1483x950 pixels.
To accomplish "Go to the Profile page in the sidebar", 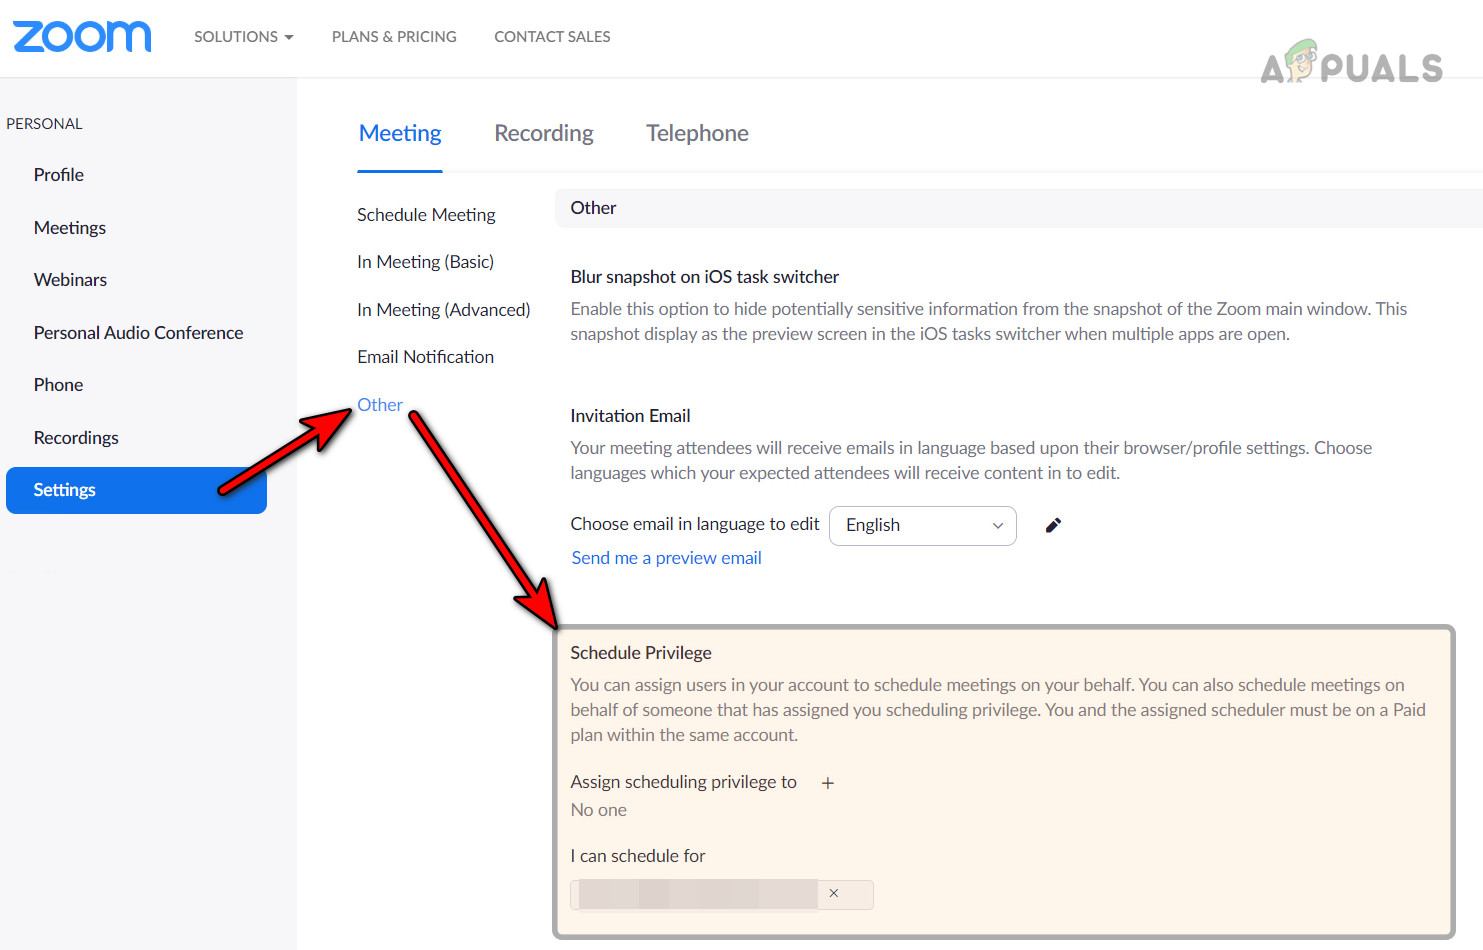I will pyautogui.click(x=58, y=174).
